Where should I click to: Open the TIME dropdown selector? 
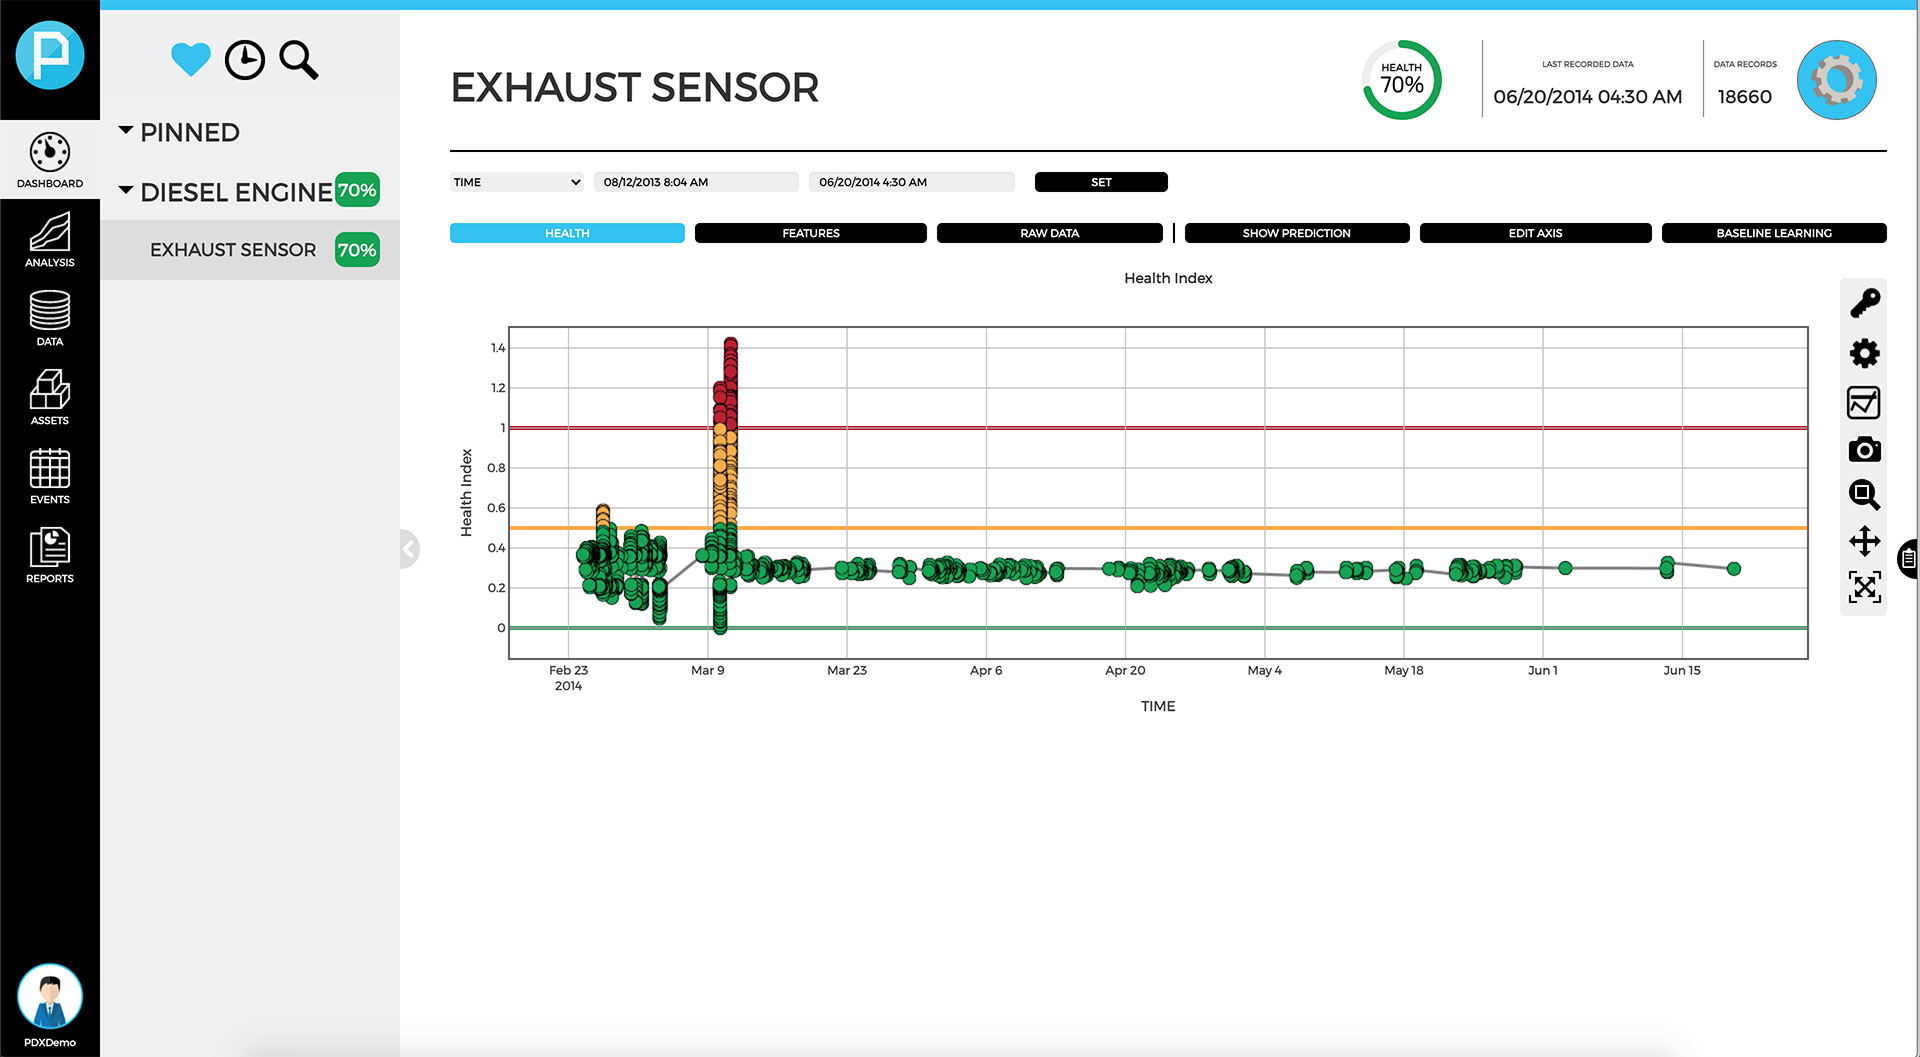(x=516, y=182)
